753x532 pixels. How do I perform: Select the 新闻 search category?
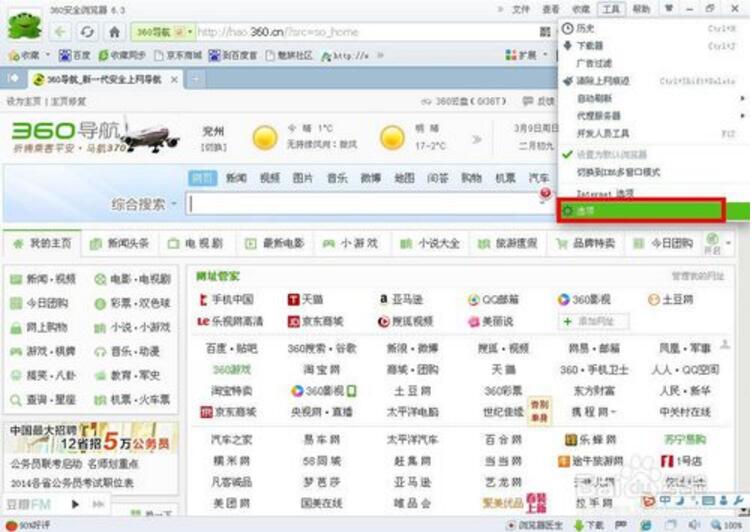(x=236, y=178)
